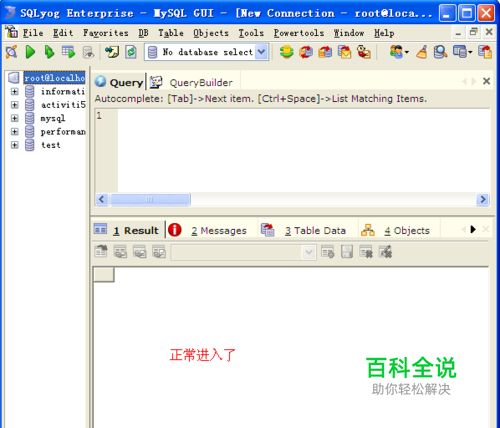Switch to the 2 Messages tab
This screenshot has height=428, width=500.
(x=211, y=230)
